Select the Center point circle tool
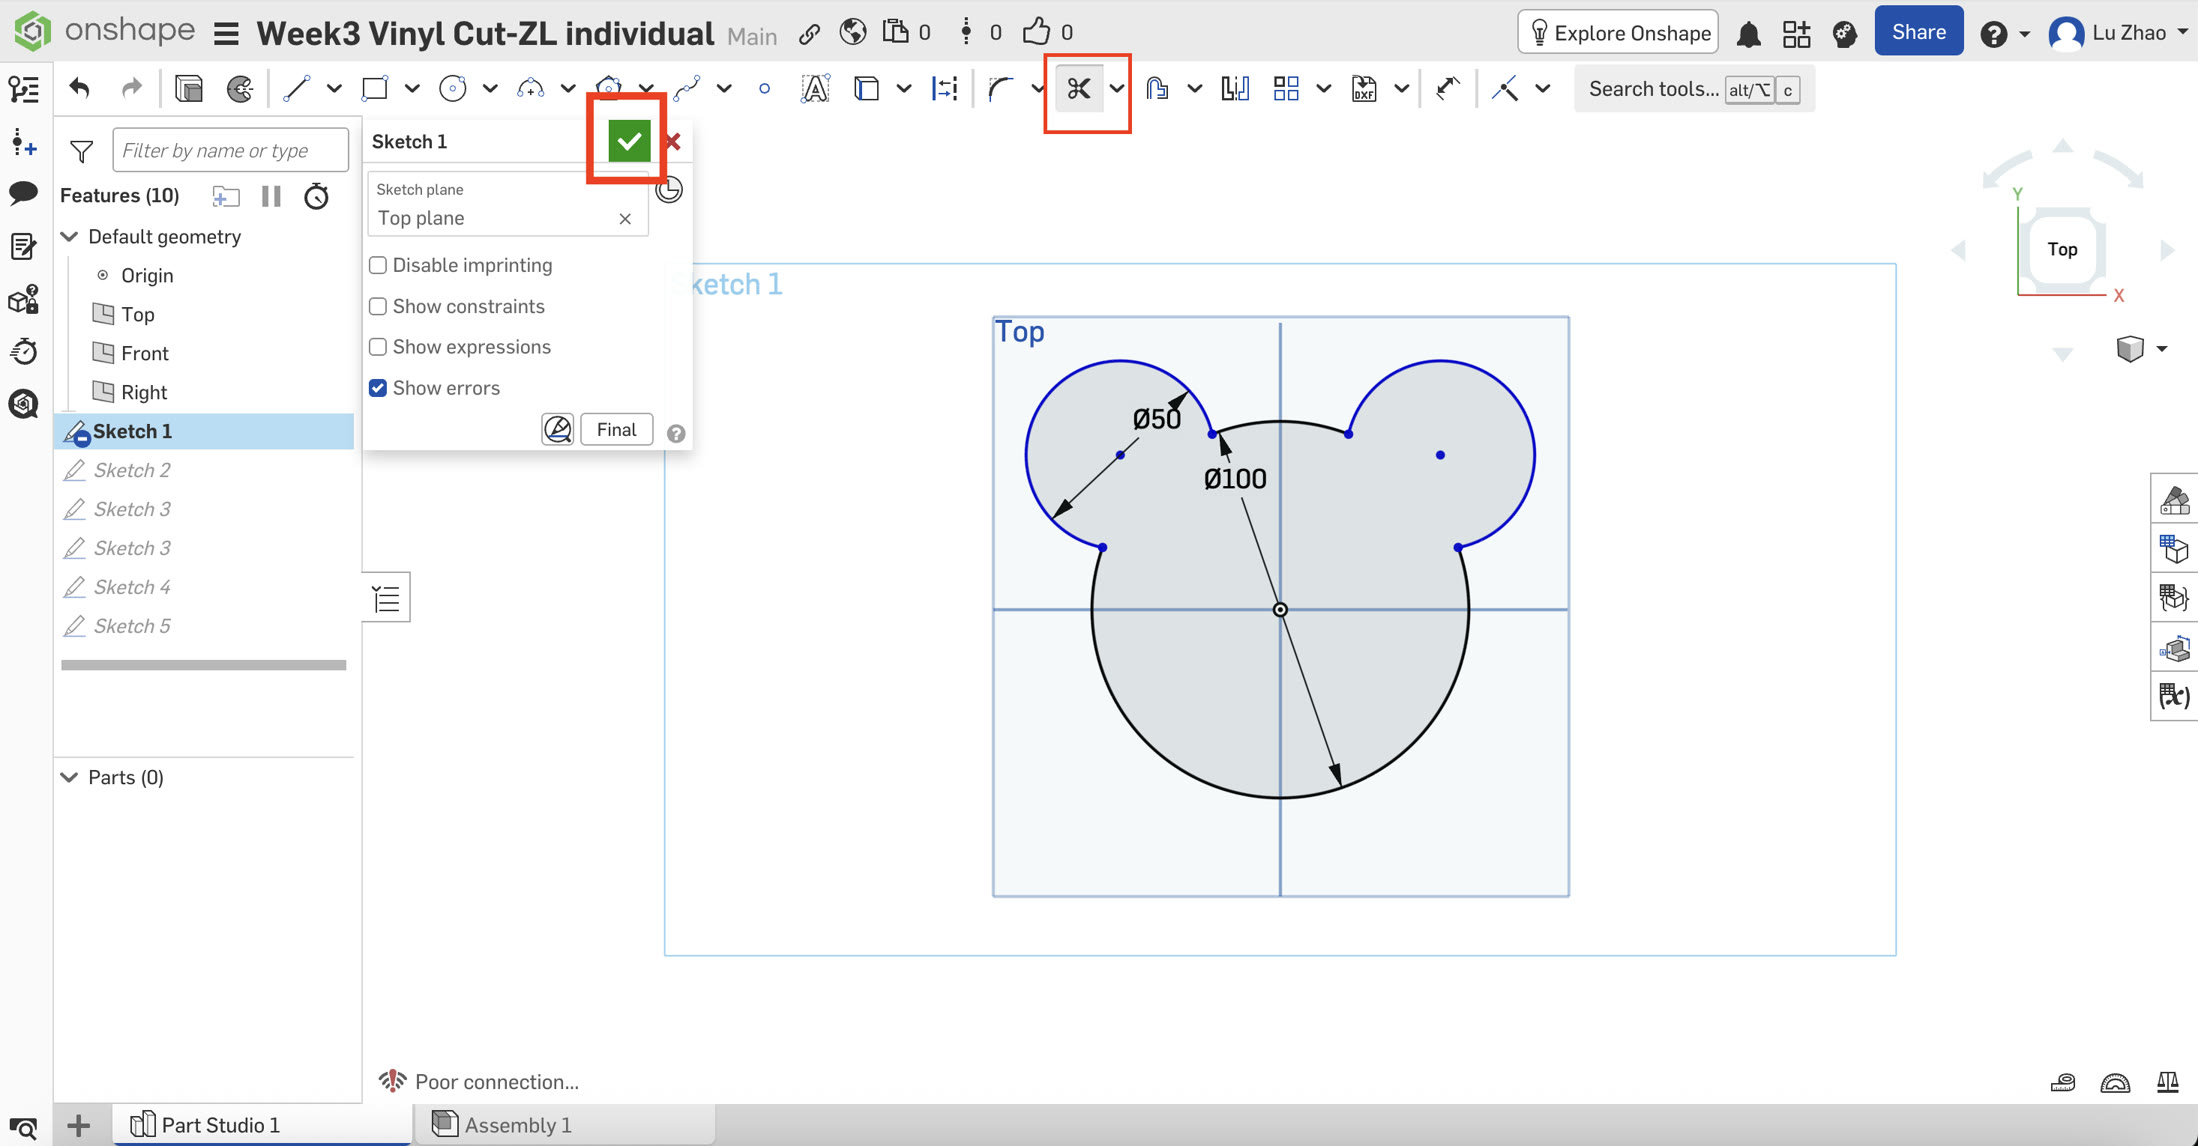The width and height of the screenshot is (2198, 1146). pos(453,89)
